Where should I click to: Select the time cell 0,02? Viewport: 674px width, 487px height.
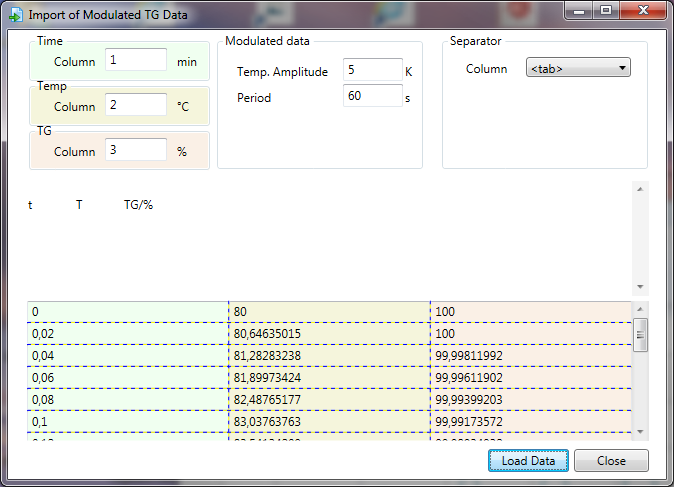click(128, 334)
